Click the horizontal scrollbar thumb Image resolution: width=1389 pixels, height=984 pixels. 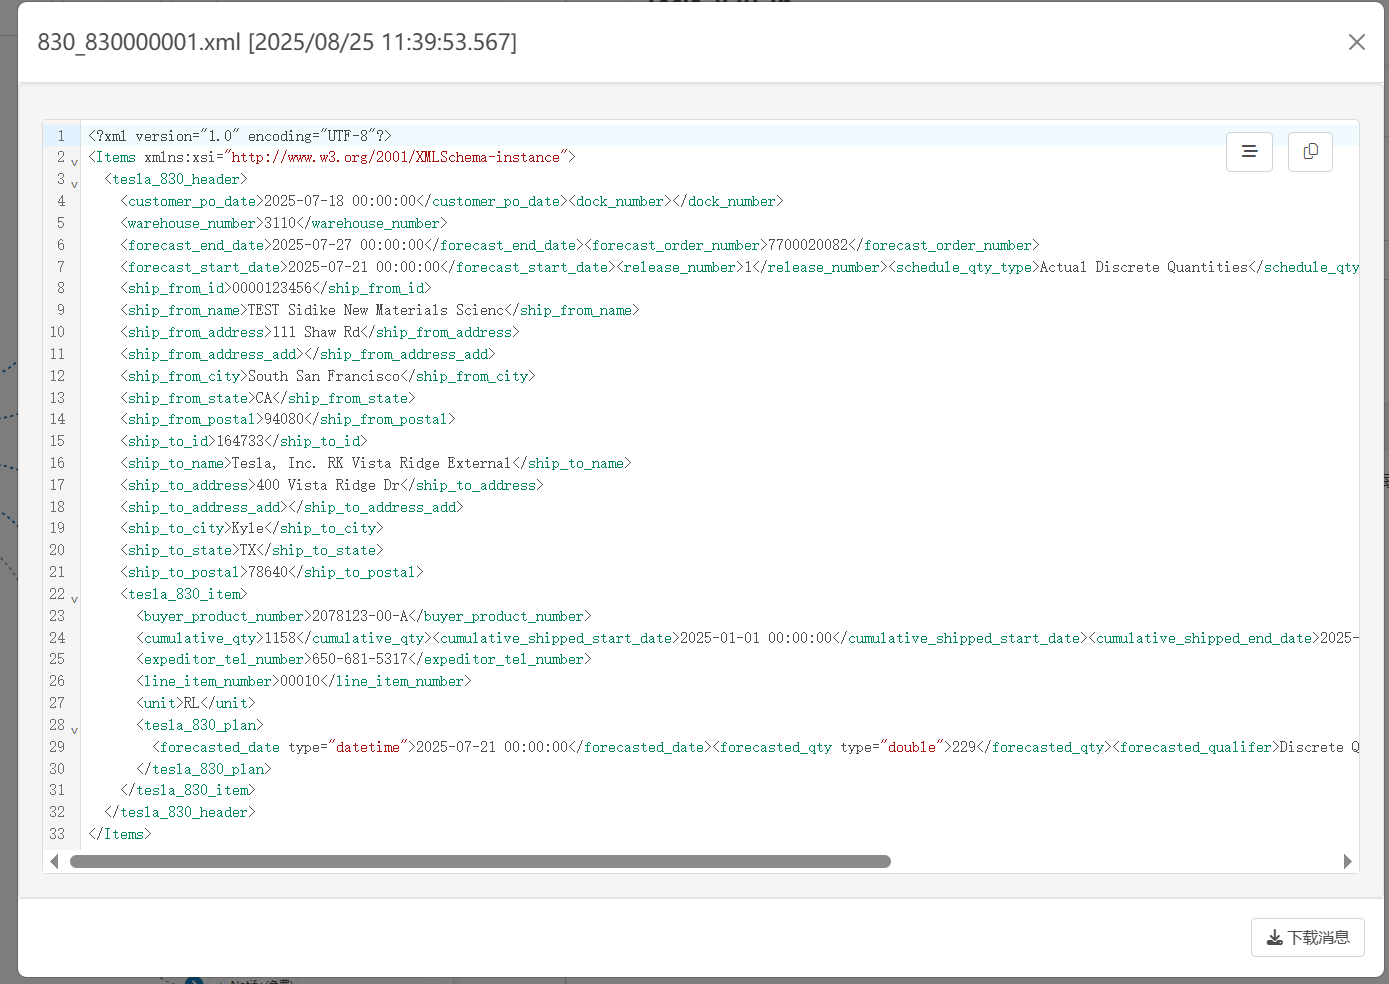tap(480, 862)
